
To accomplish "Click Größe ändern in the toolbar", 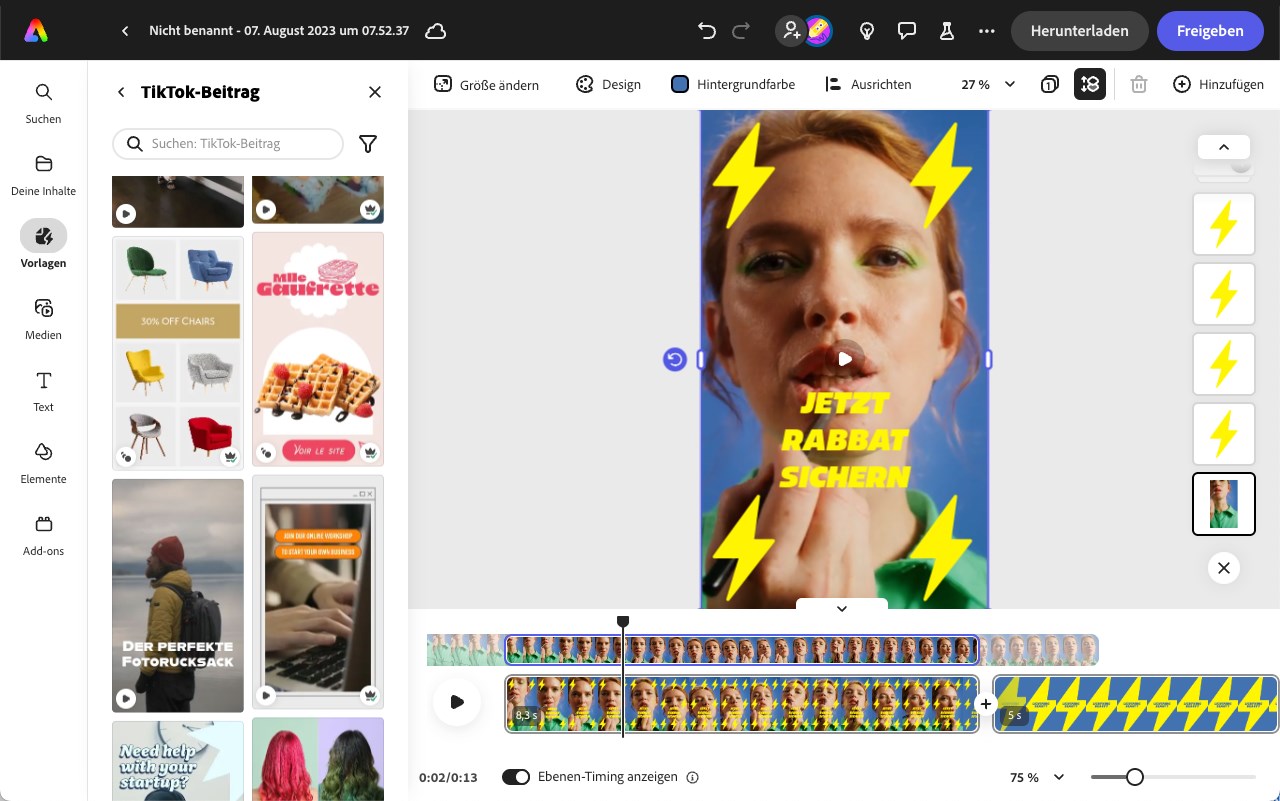I will click(486, 84).
